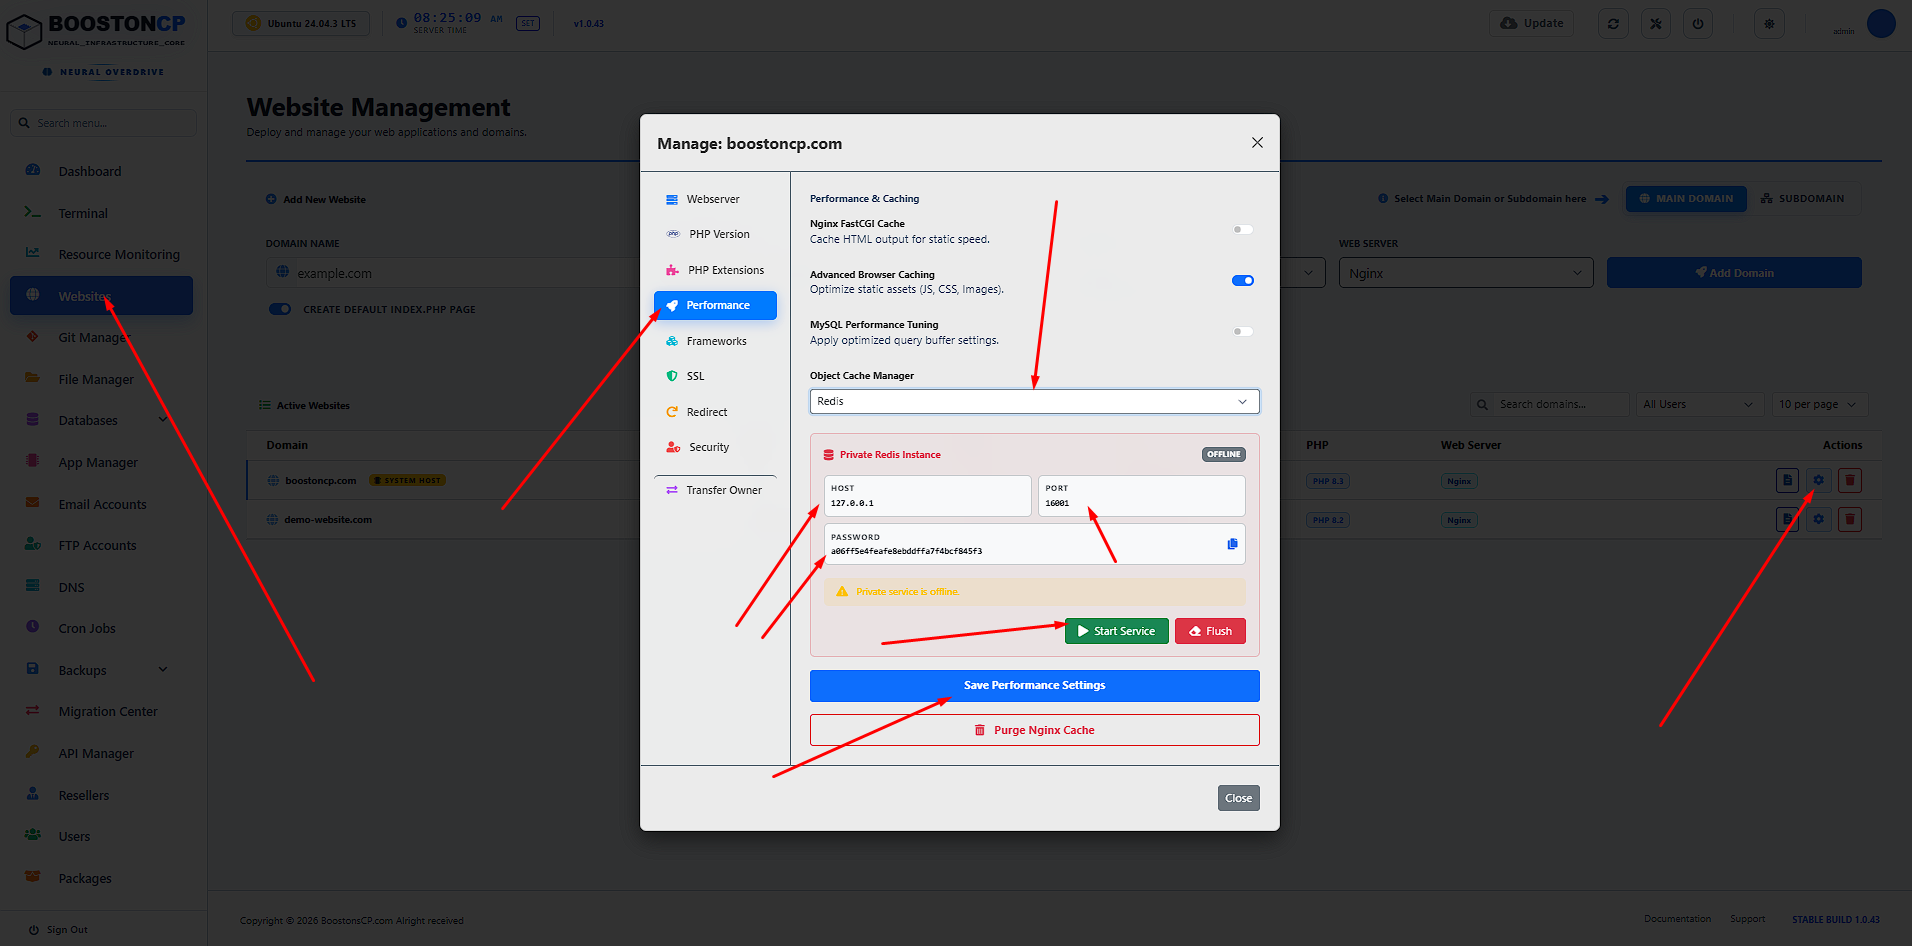
Task: Open Terminal in sidebar
Action: click(x=101, y=213)
